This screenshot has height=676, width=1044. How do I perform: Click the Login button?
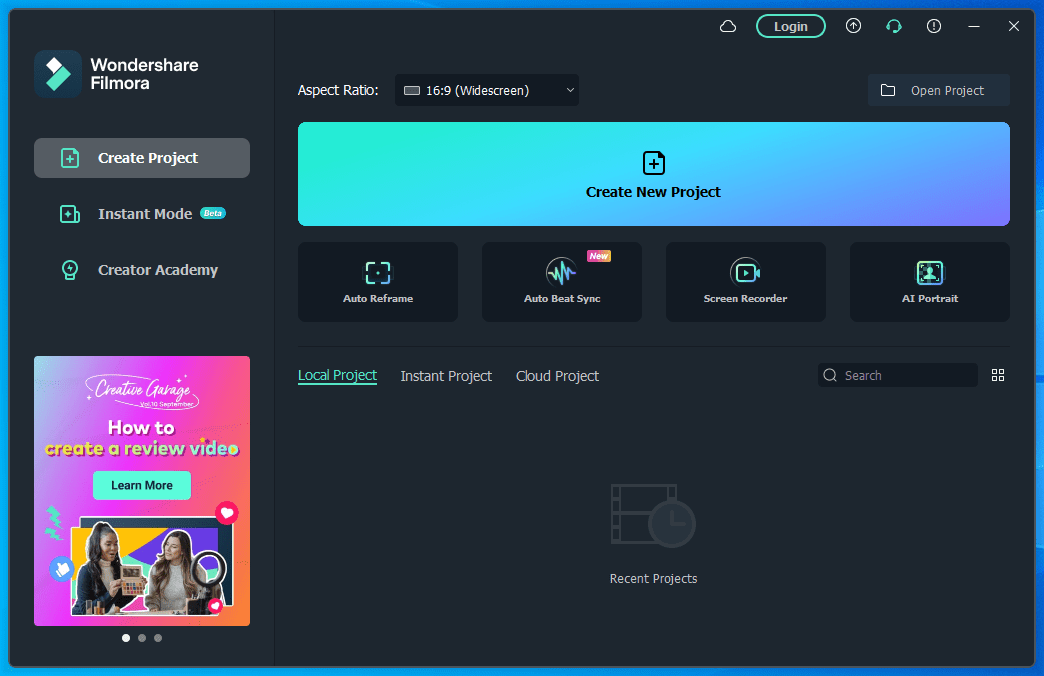point(790,26)
